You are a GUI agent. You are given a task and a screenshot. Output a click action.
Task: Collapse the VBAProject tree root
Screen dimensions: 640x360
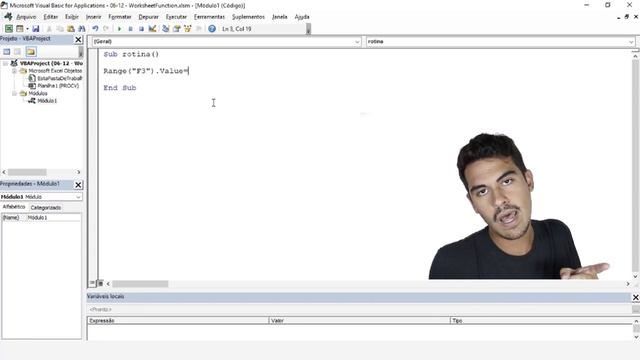pyautogui.click(x=6, y=63)
